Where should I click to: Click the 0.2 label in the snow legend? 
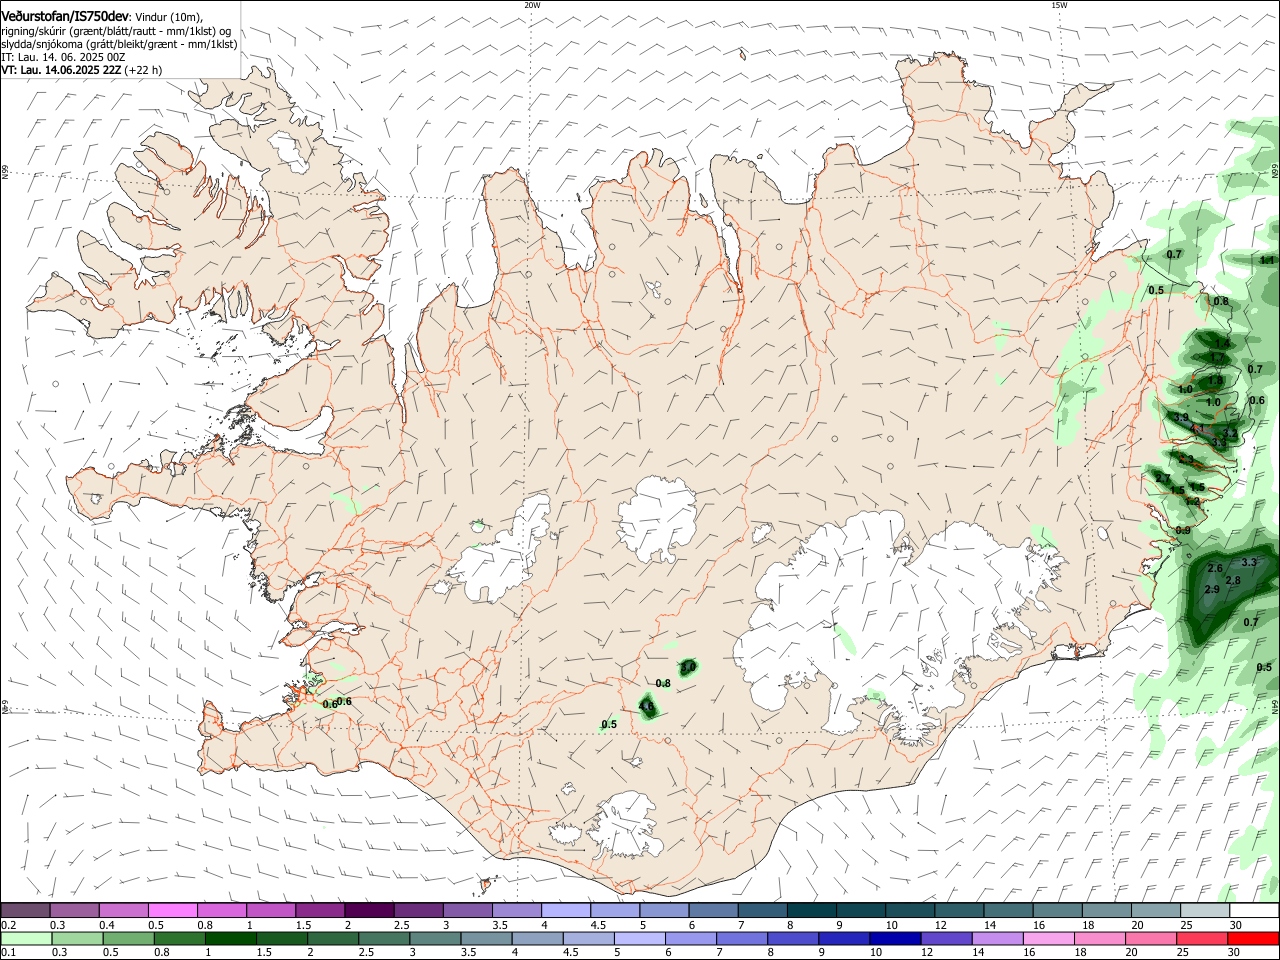(8, 925)
